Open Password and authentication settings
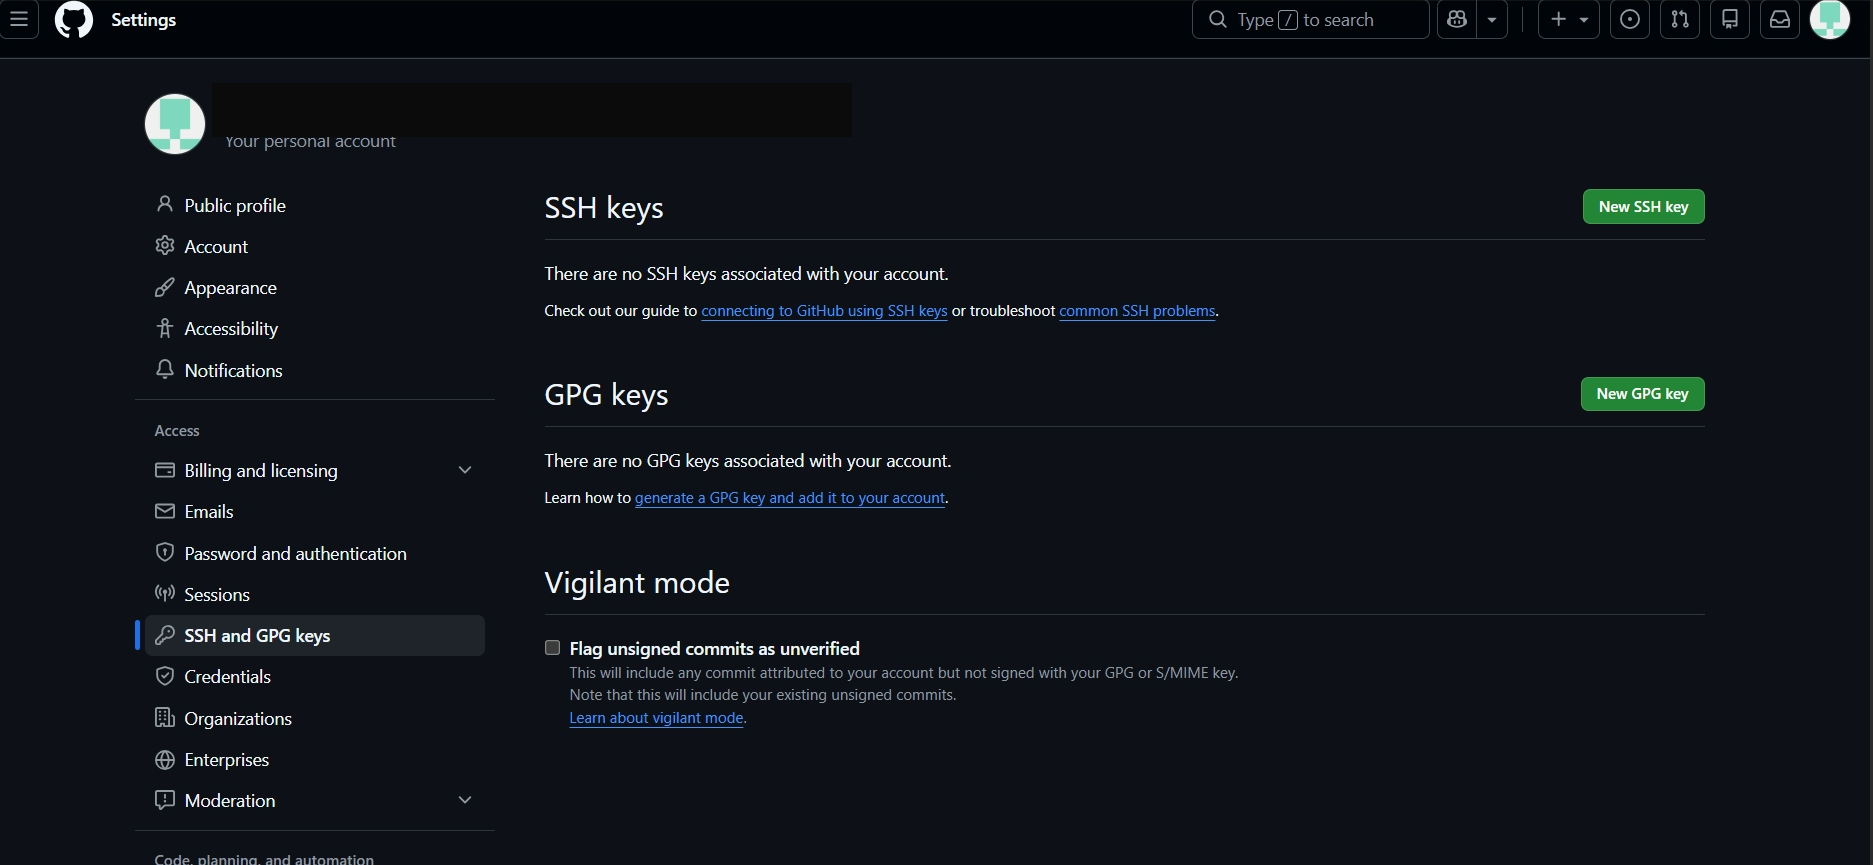1873x865 pixels. tap(315, 554)
